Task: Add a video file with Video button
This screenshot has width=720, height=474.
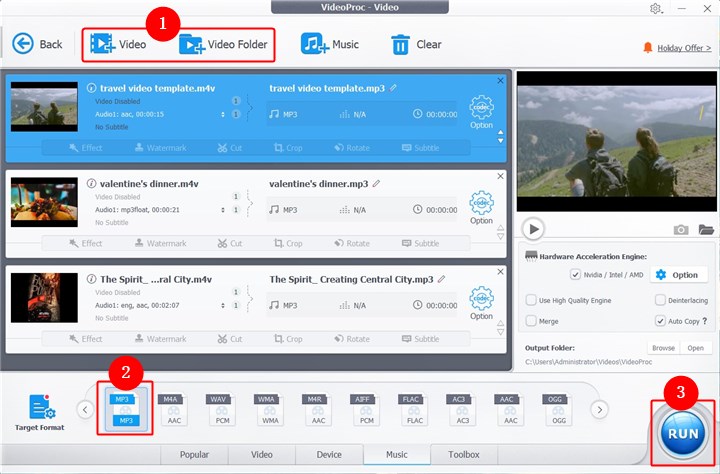Action: 118,44
